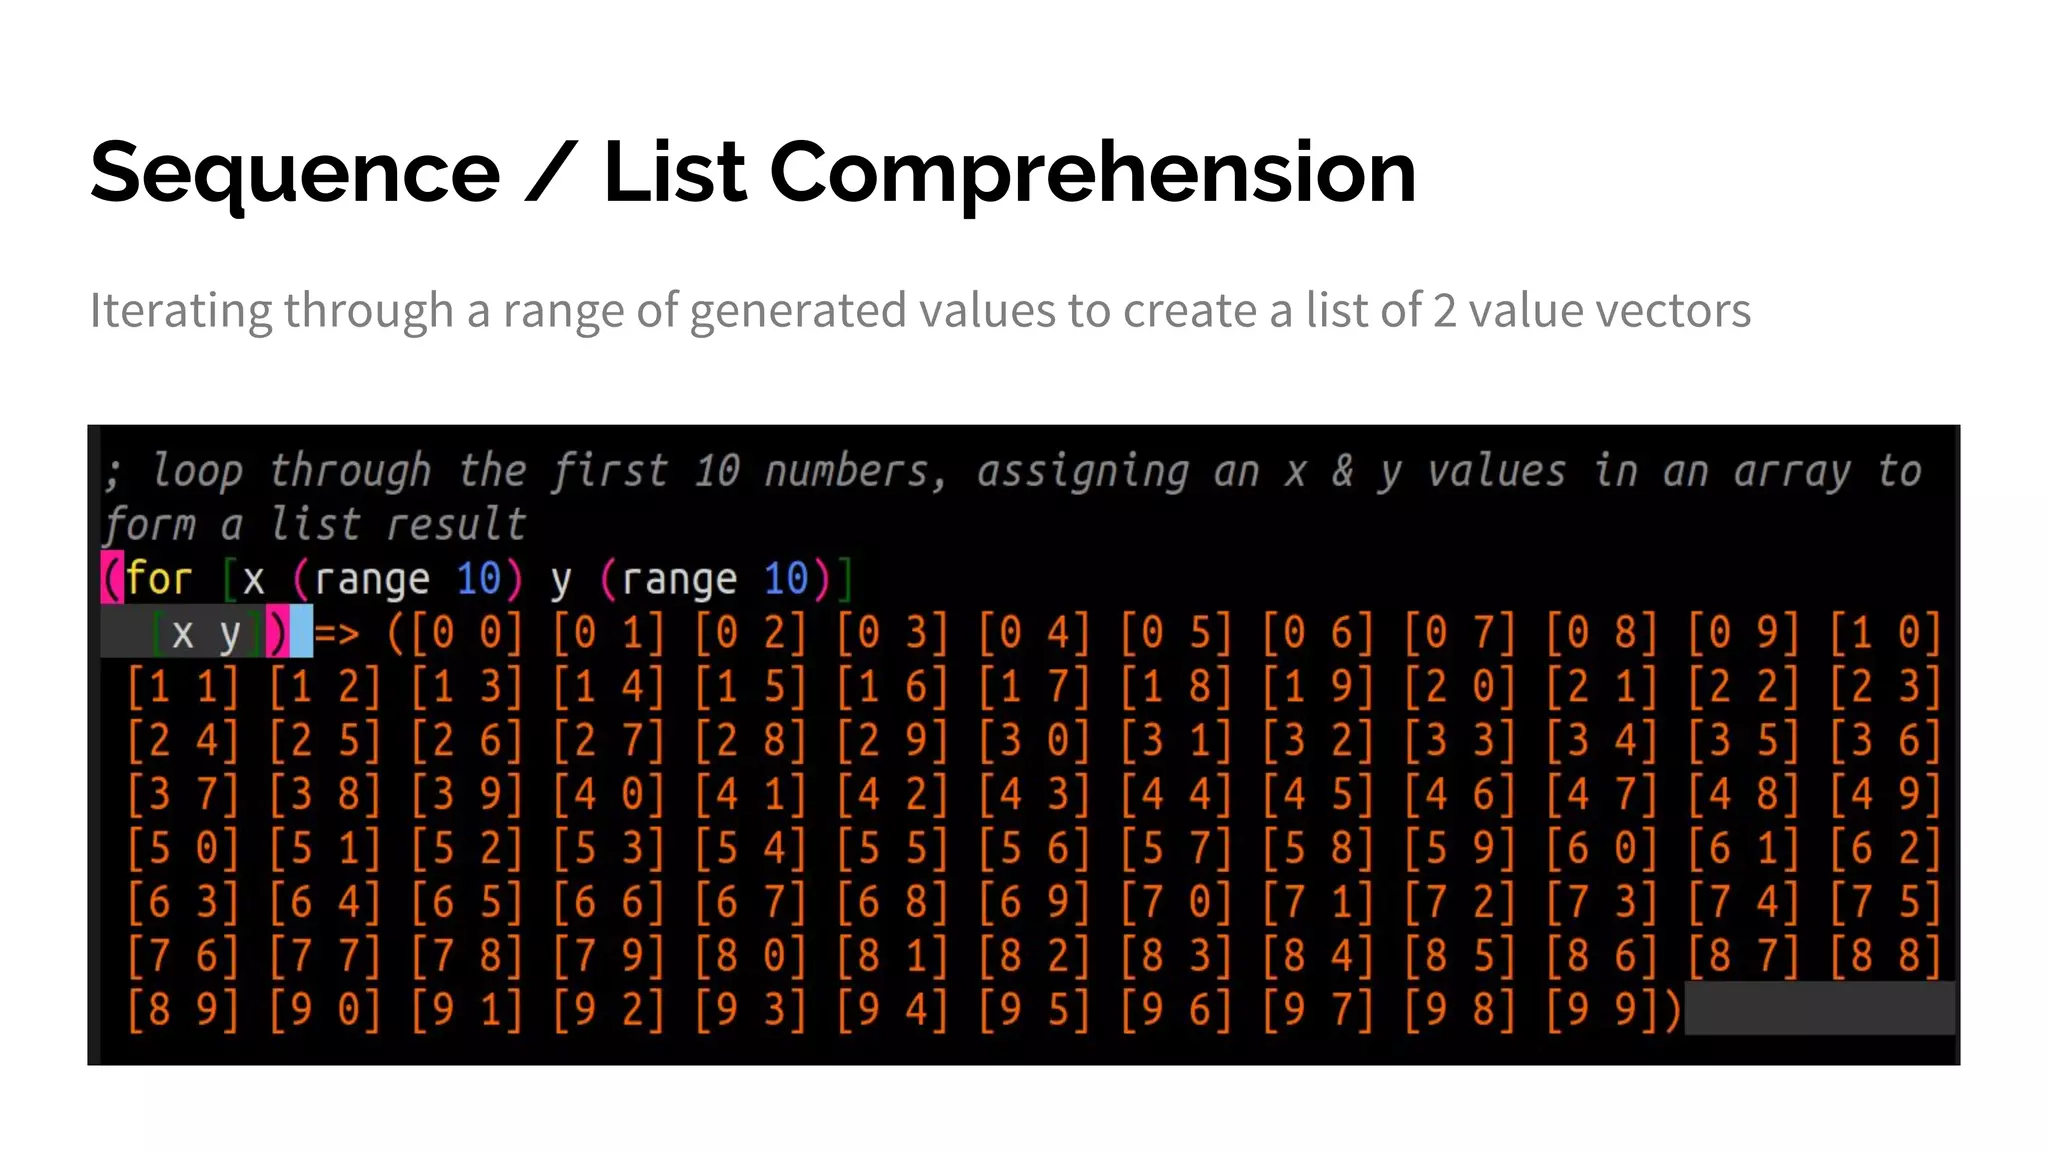Select the [9 9] vector at output end
This screenshot has height=1152, width=2048.
point(1603,1010)
